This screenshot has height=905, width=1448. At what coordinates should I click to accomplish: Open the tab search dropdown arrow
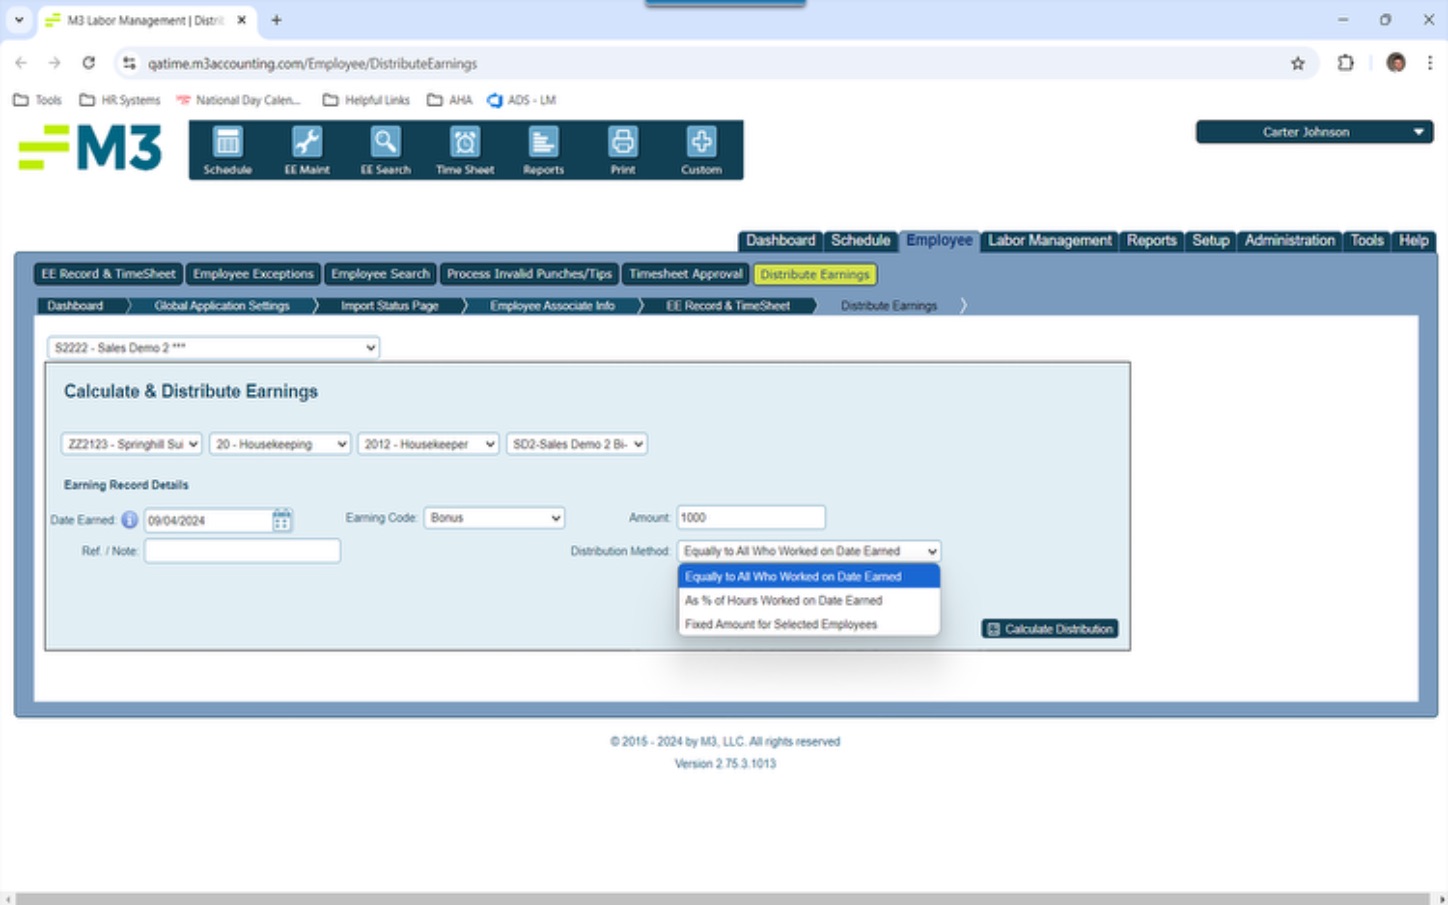19,20
